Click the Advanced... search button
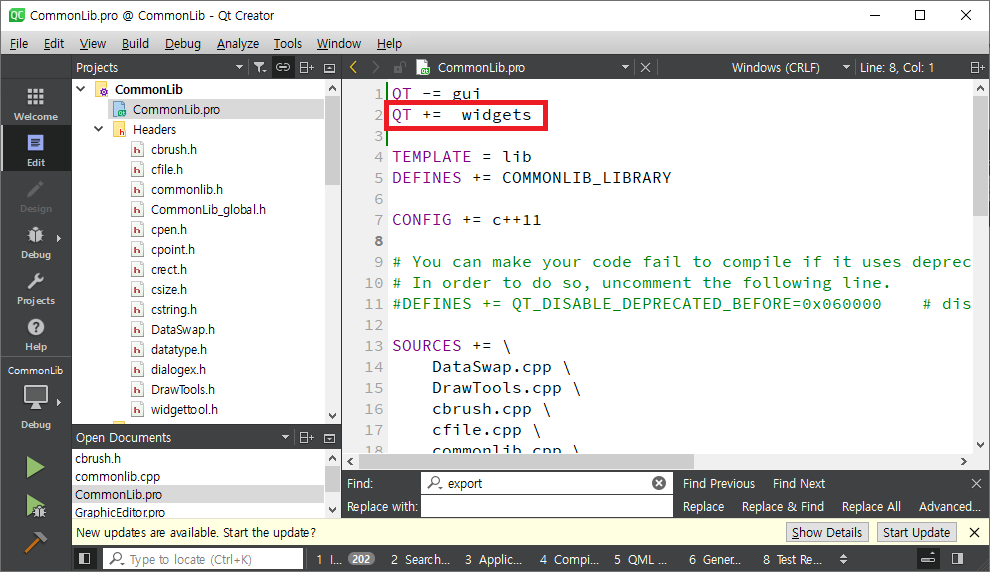The height and width of the screenshot is (572, 990). click(x=949, y=507)
